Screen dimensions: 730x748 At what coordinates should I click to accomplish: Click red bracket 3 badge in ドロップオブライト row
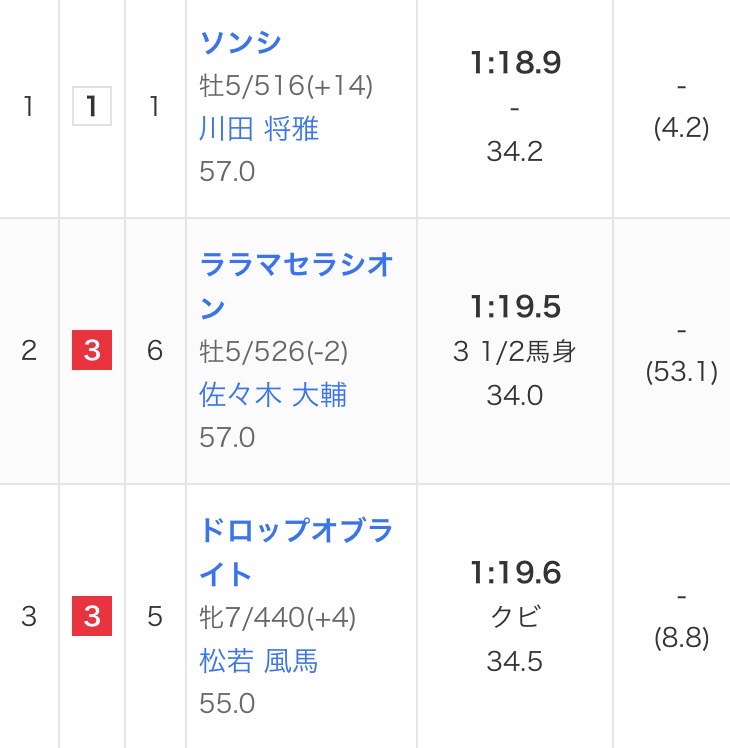(92, 617)
